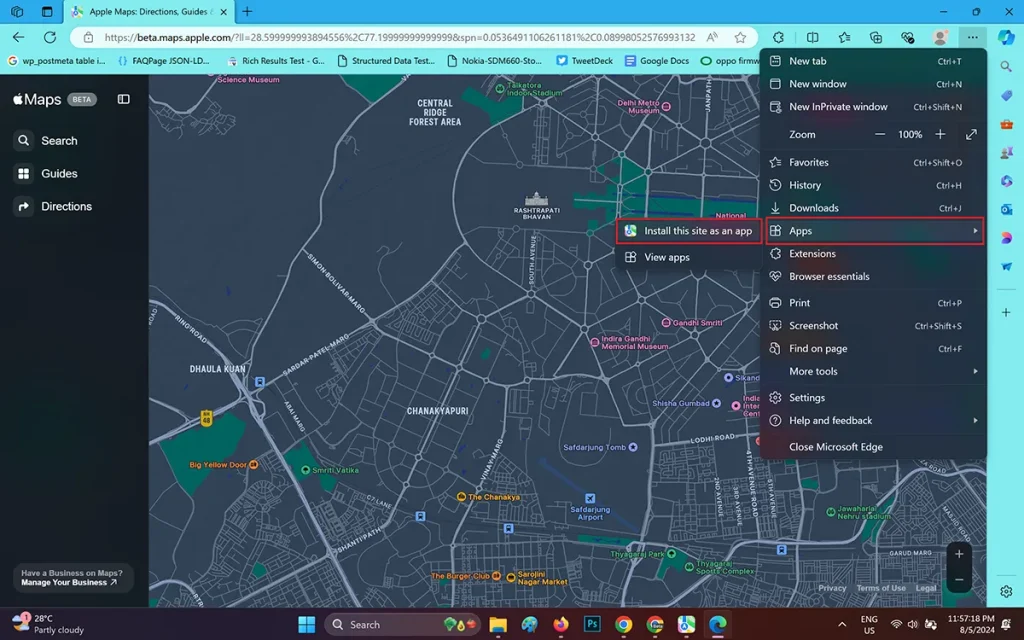
Task: Open Photoshop from the taskbar
Action: click(x=592, y=624)
